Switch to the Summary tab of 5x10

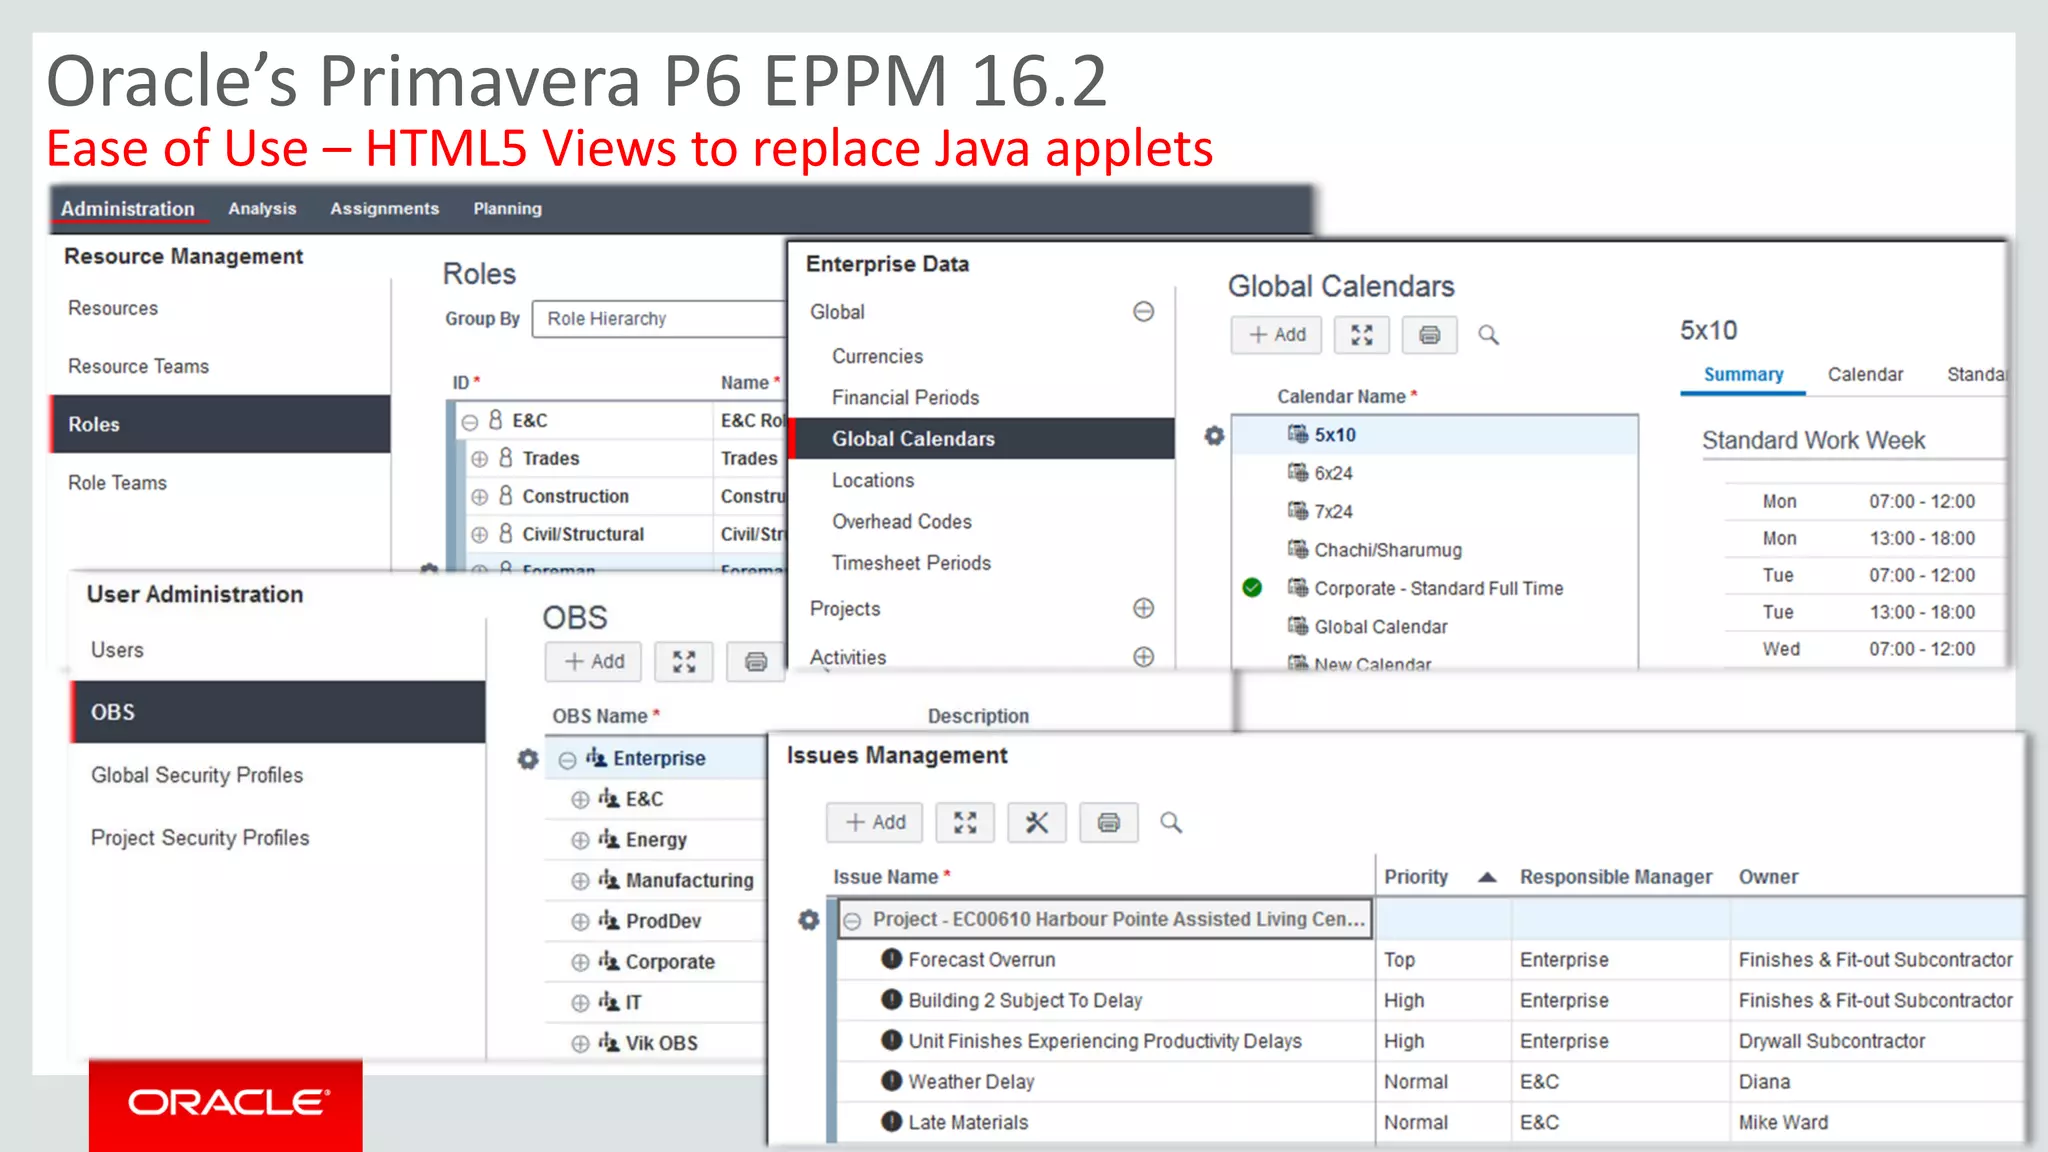click(x=1743, y=375)
